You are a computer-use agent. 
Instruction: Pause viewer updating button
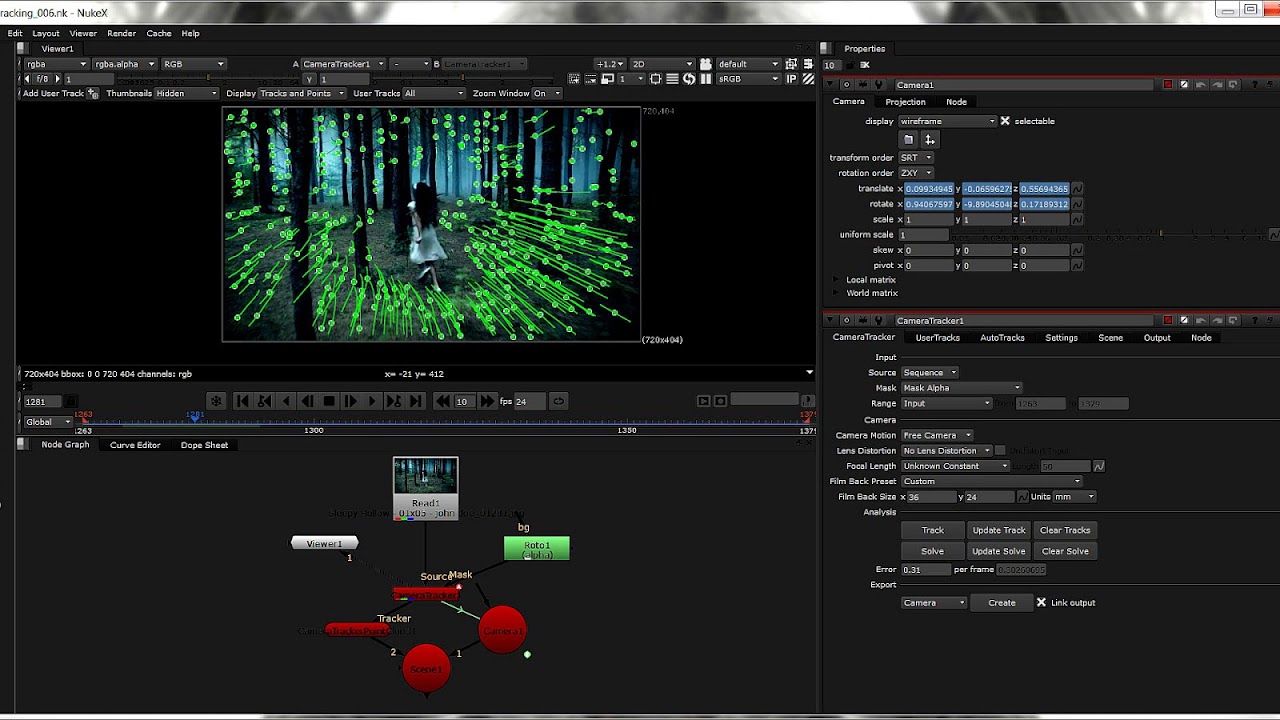706,79
